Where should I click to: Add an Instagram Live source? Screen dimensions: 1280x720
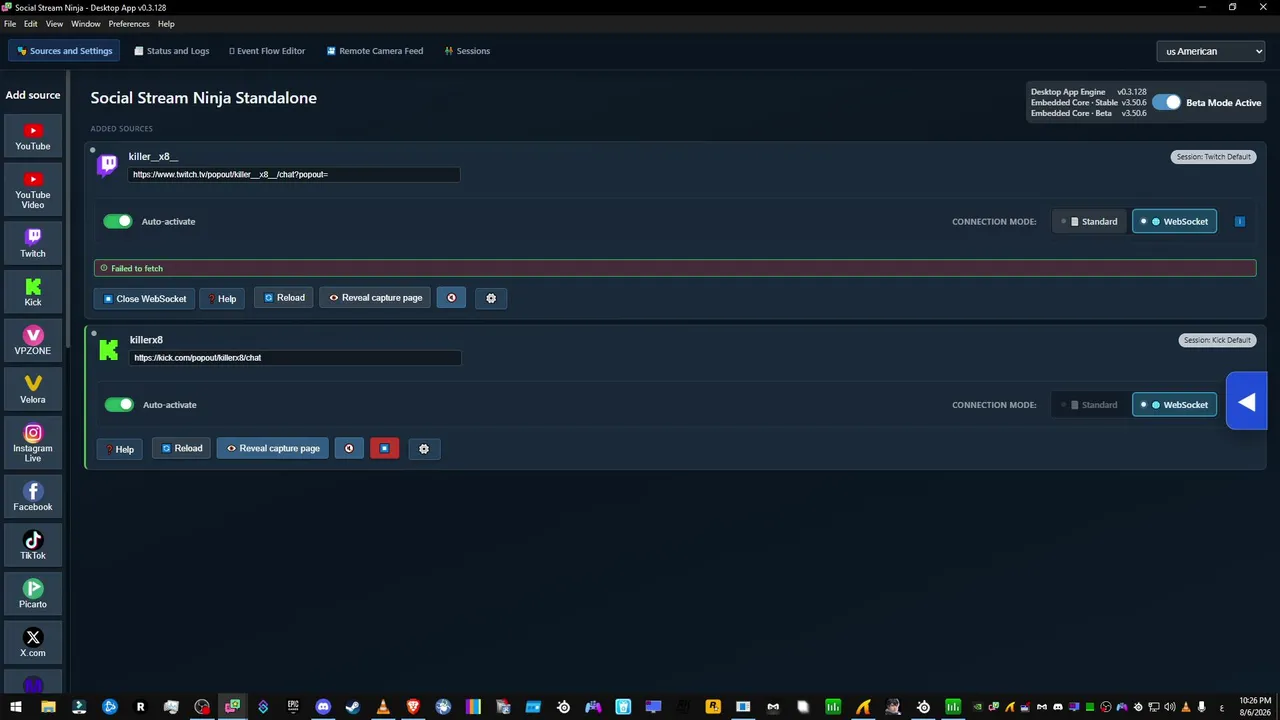click(x=33, y=443)
